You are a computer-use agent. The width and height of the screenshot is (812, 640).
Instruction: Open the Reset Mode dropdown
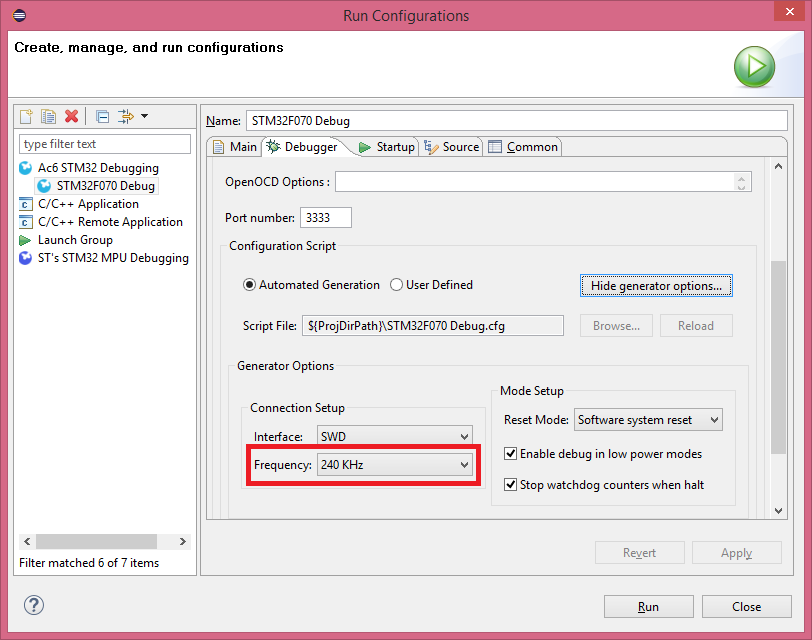pyautogui.click(x=648, y=420)
